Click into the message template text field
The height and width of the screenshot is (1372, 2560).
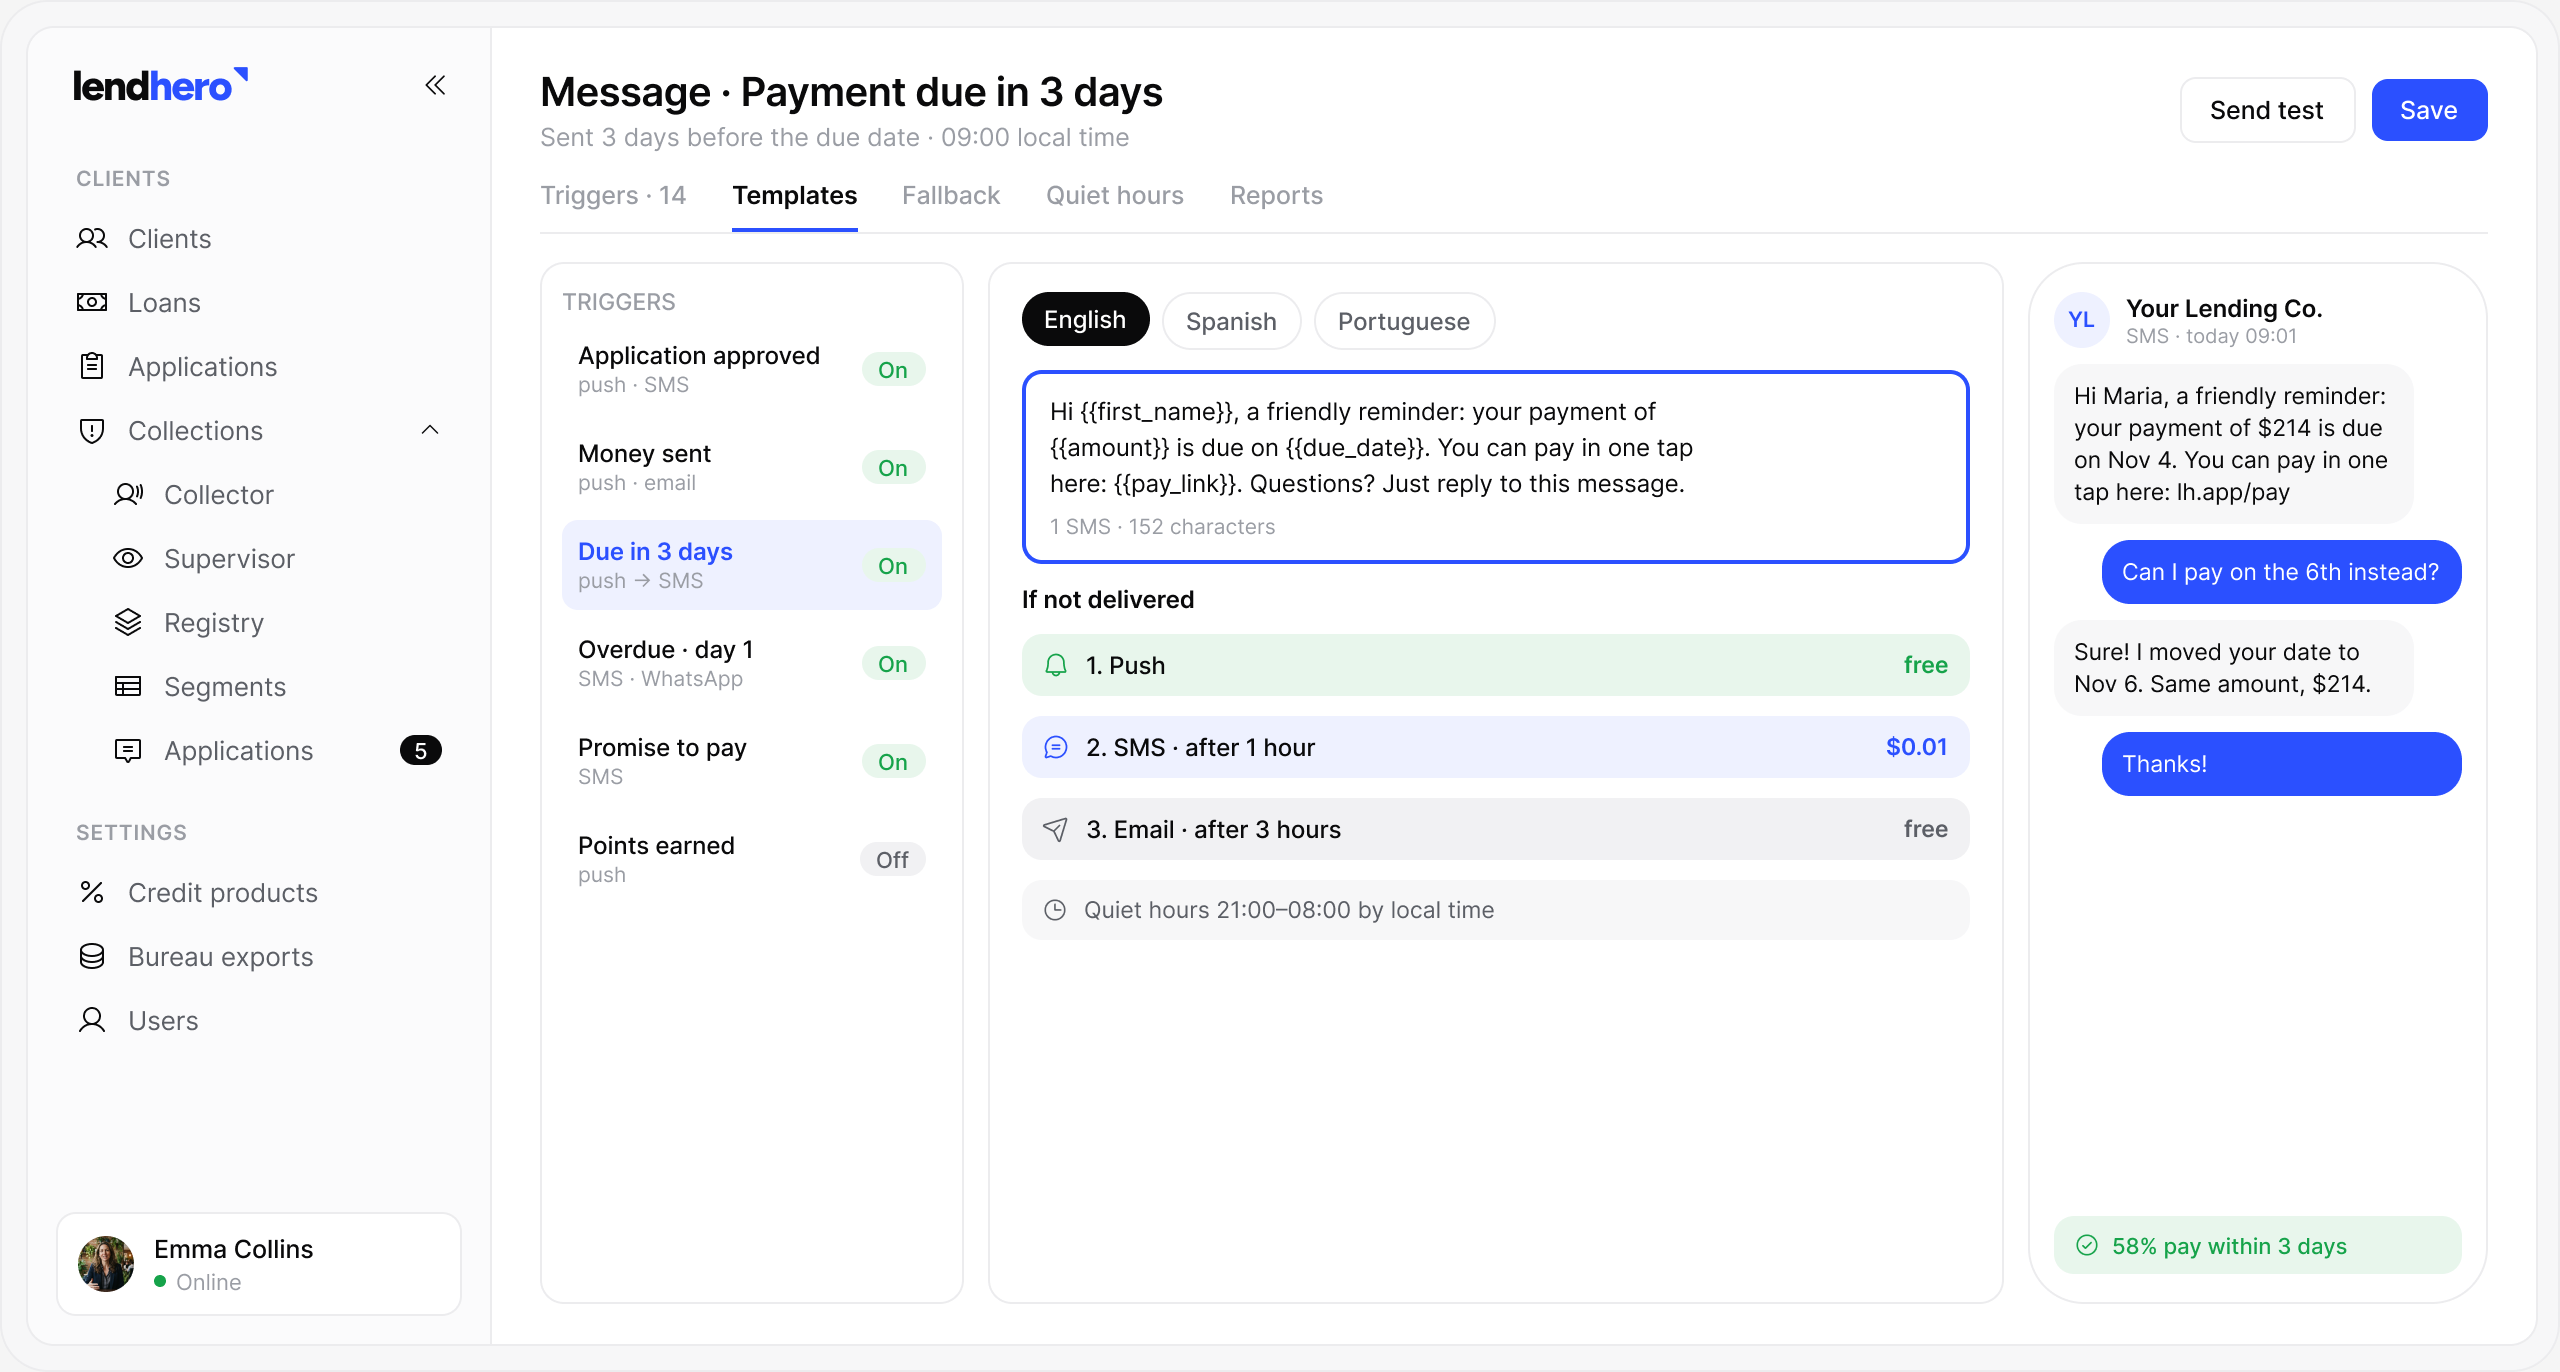pyautogui.click(x=1495, y=467)
